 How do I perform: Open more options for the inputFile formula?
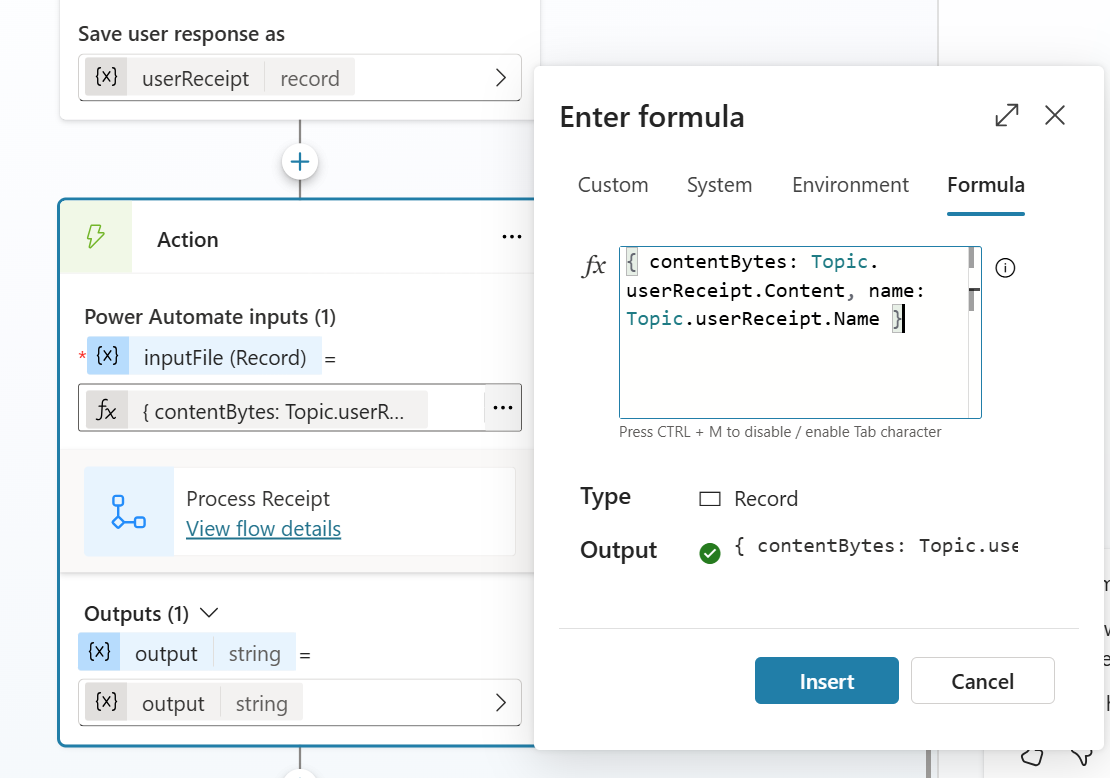(503, 408)
